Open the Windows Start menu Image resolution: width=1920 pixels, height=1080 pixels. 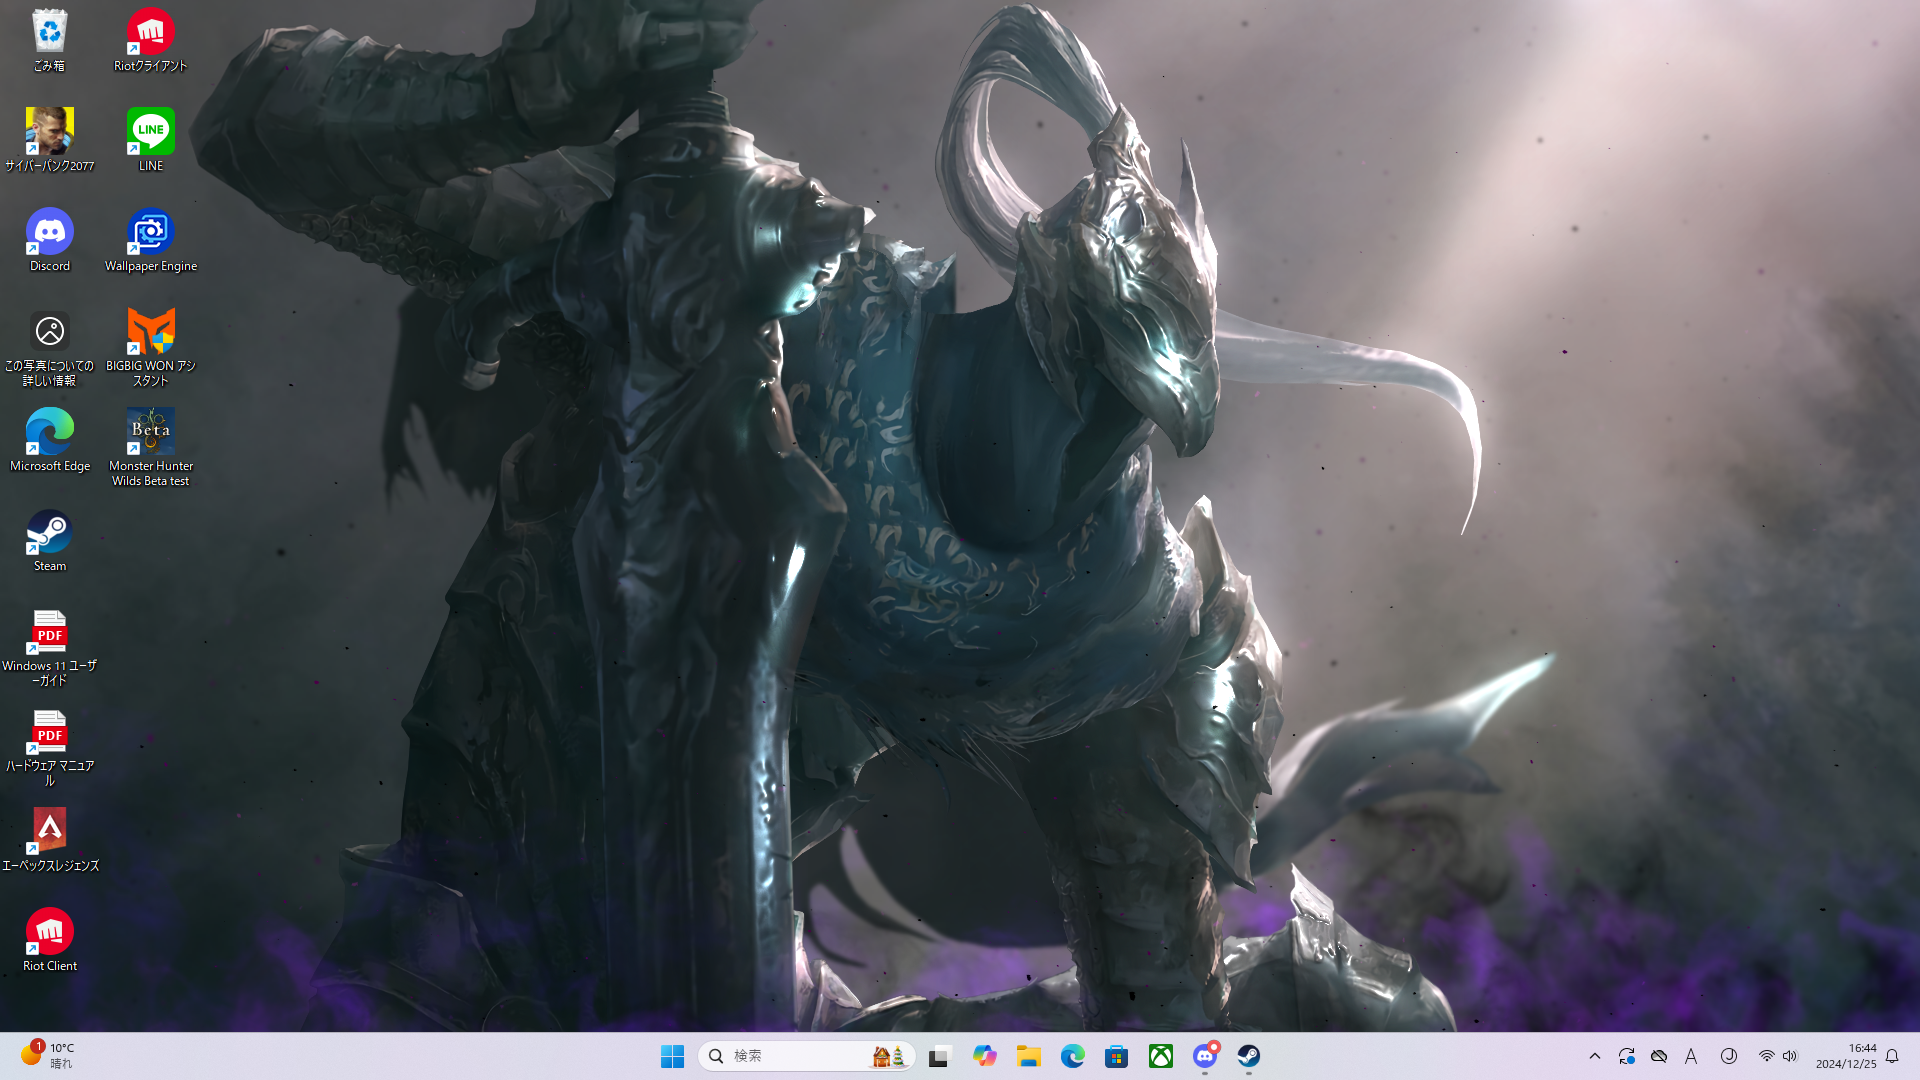tap(673, 1056)
